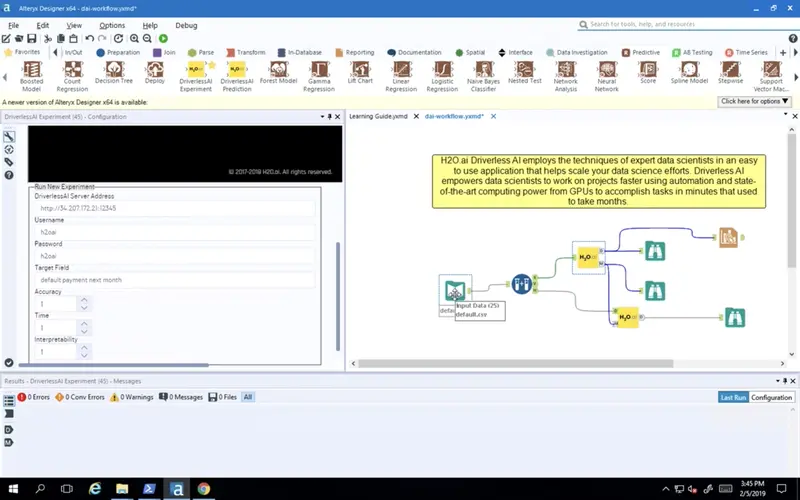Image resolution: width=800 pixels, height=500 pixels.
Task: Select the Neural Network tool
Action: click(x=607, y=76)
